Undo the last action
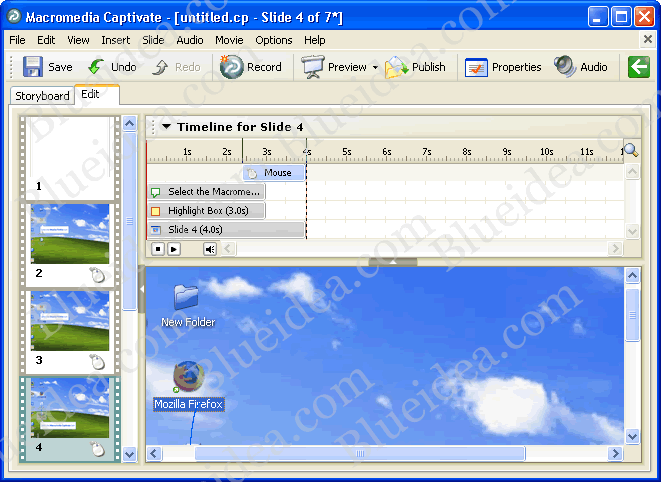 pos(112,67)
